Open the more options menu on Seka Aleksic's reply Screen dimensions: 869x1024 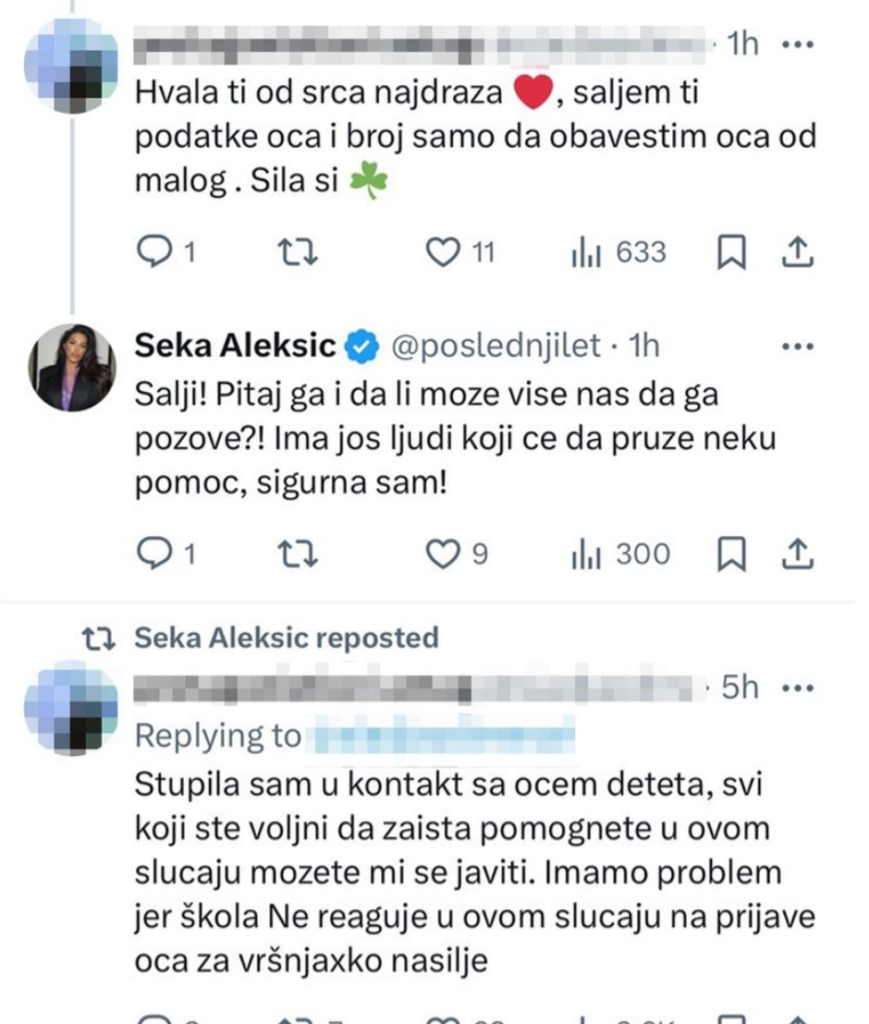coord(798,345)
